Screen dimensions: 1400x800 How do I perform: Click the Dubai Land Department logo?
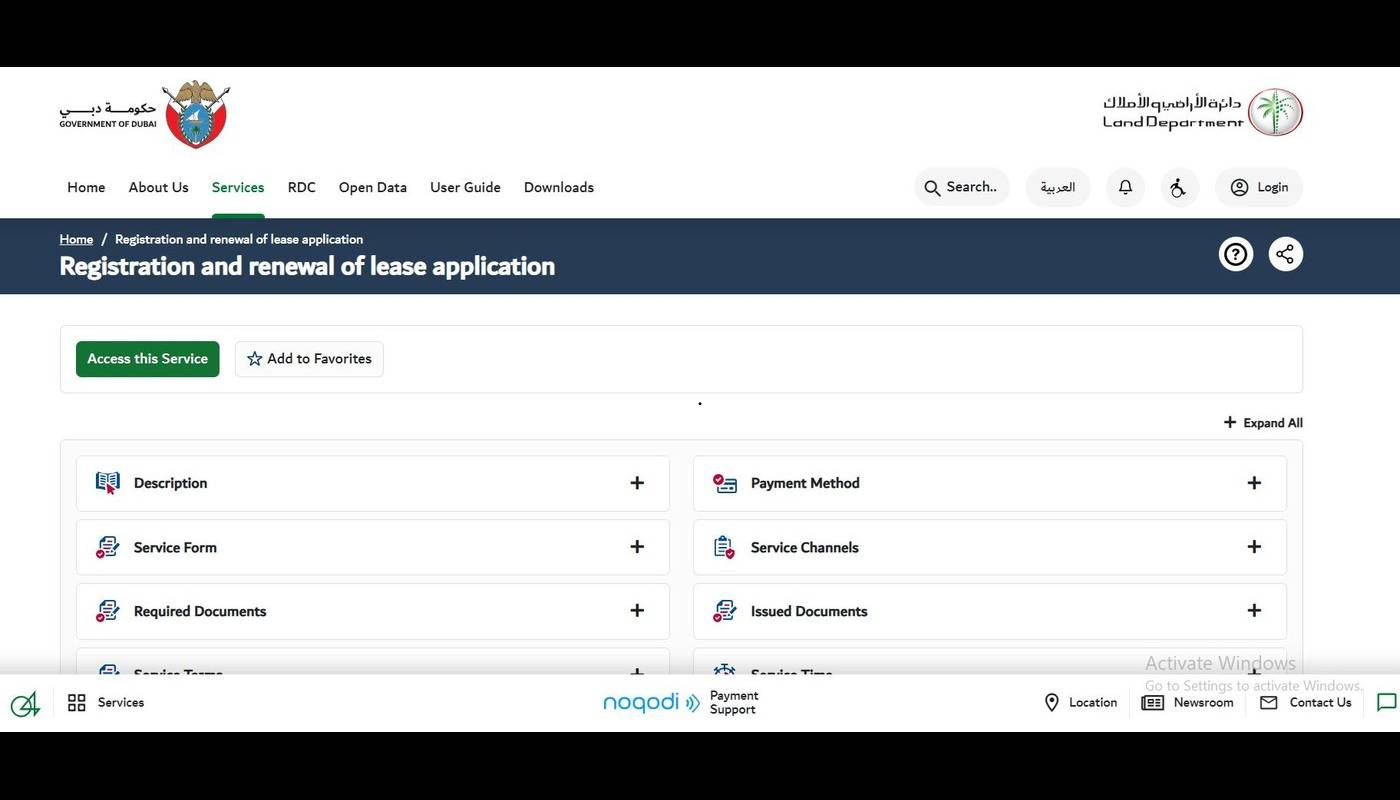(x=1203, y=112)
